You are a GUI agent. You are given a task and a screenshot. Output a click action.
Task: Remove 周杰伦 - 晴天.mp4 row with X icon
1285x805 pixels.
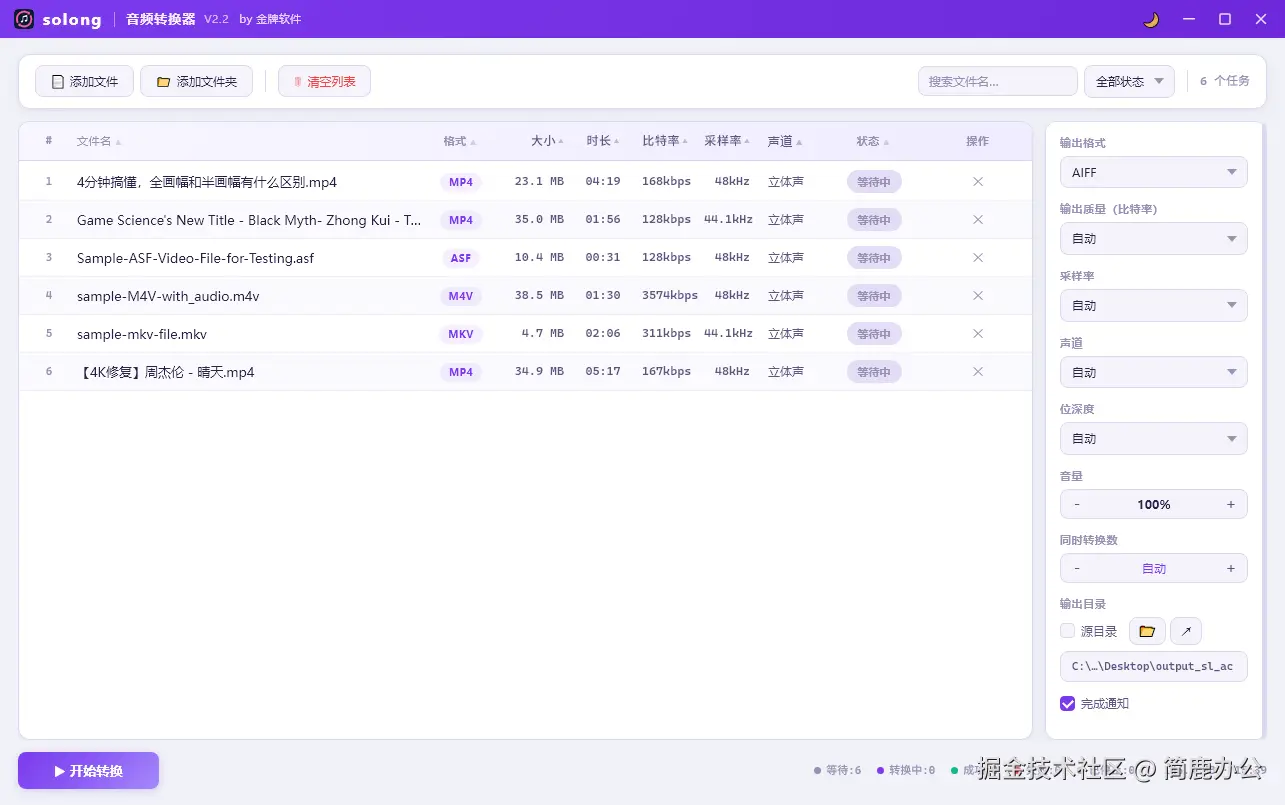click(x=978, y=371)
